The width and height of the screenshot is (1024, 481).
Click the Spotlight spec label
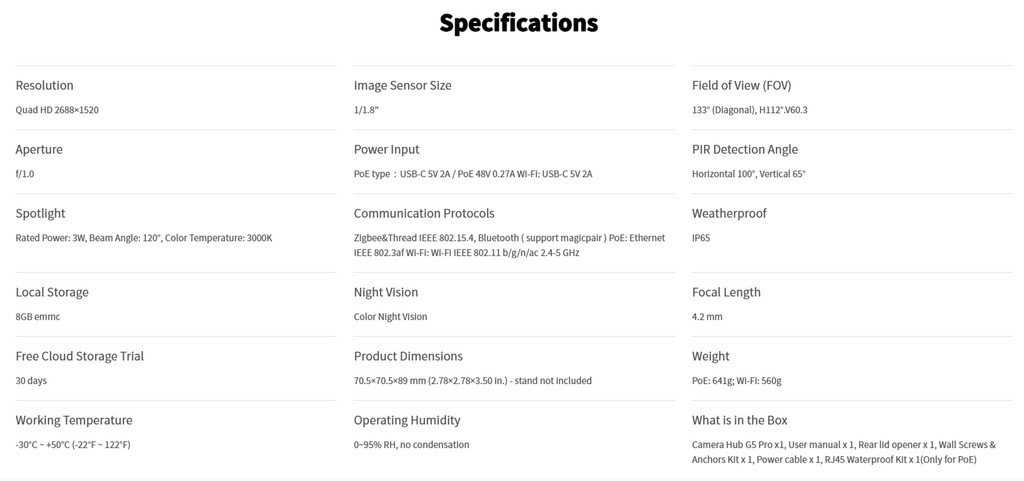pos(40,214)
